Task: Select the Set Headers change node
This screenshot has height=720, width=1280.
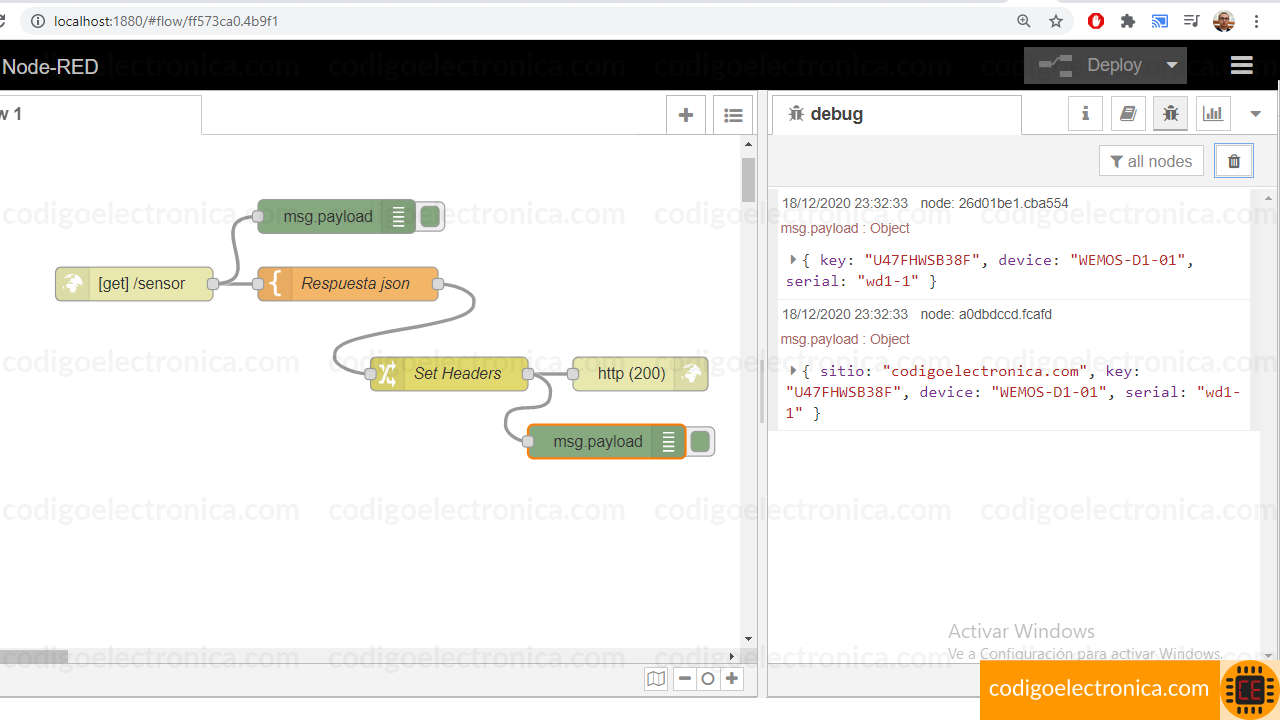Action: click(x=449, y=373)
